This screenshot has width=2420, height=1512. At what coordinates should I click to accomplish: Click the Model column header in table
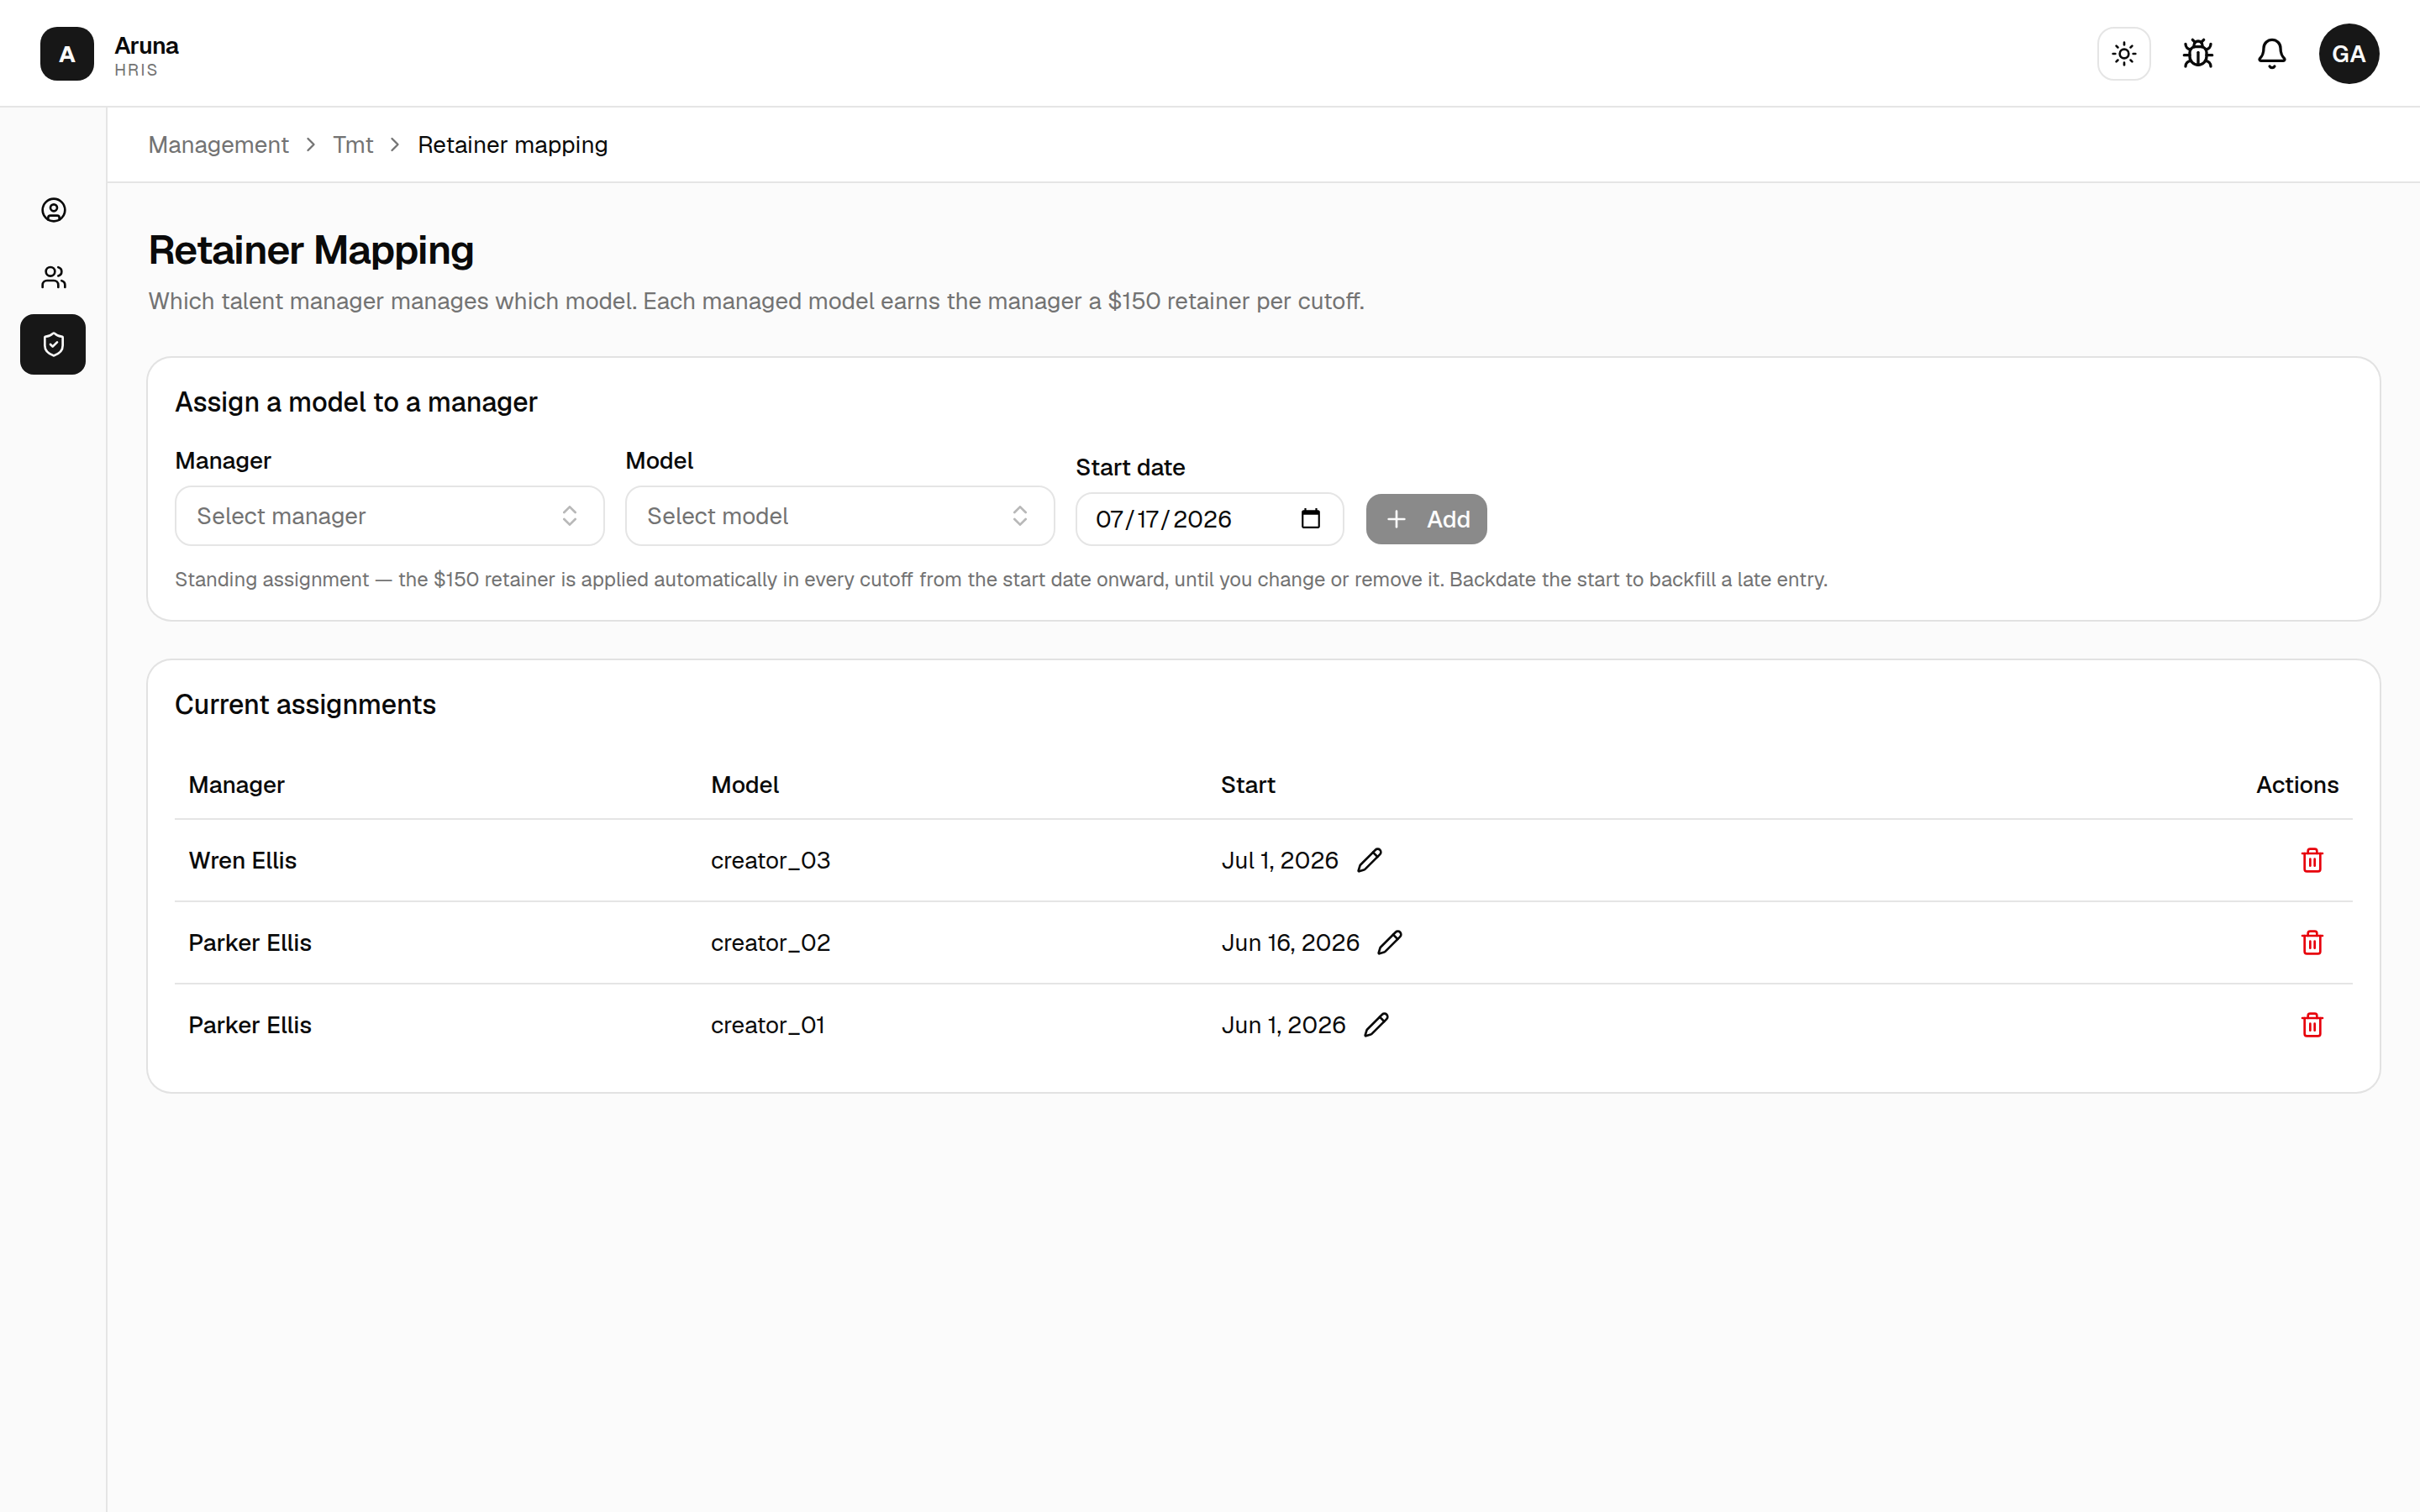(745, 785)
